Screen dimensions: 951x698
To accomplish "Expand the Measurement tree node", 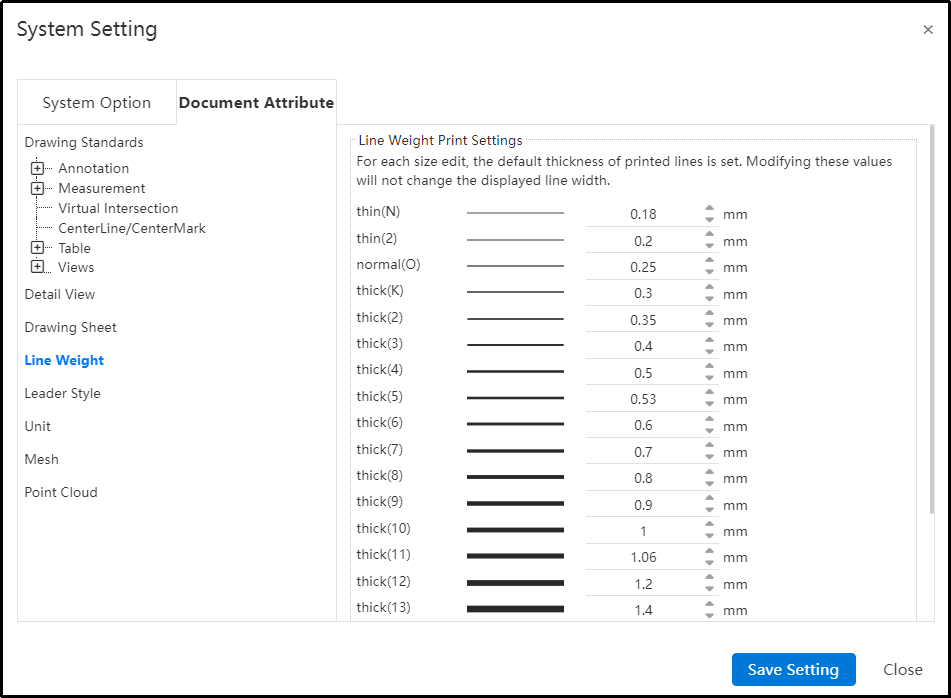I will point(37,188).
